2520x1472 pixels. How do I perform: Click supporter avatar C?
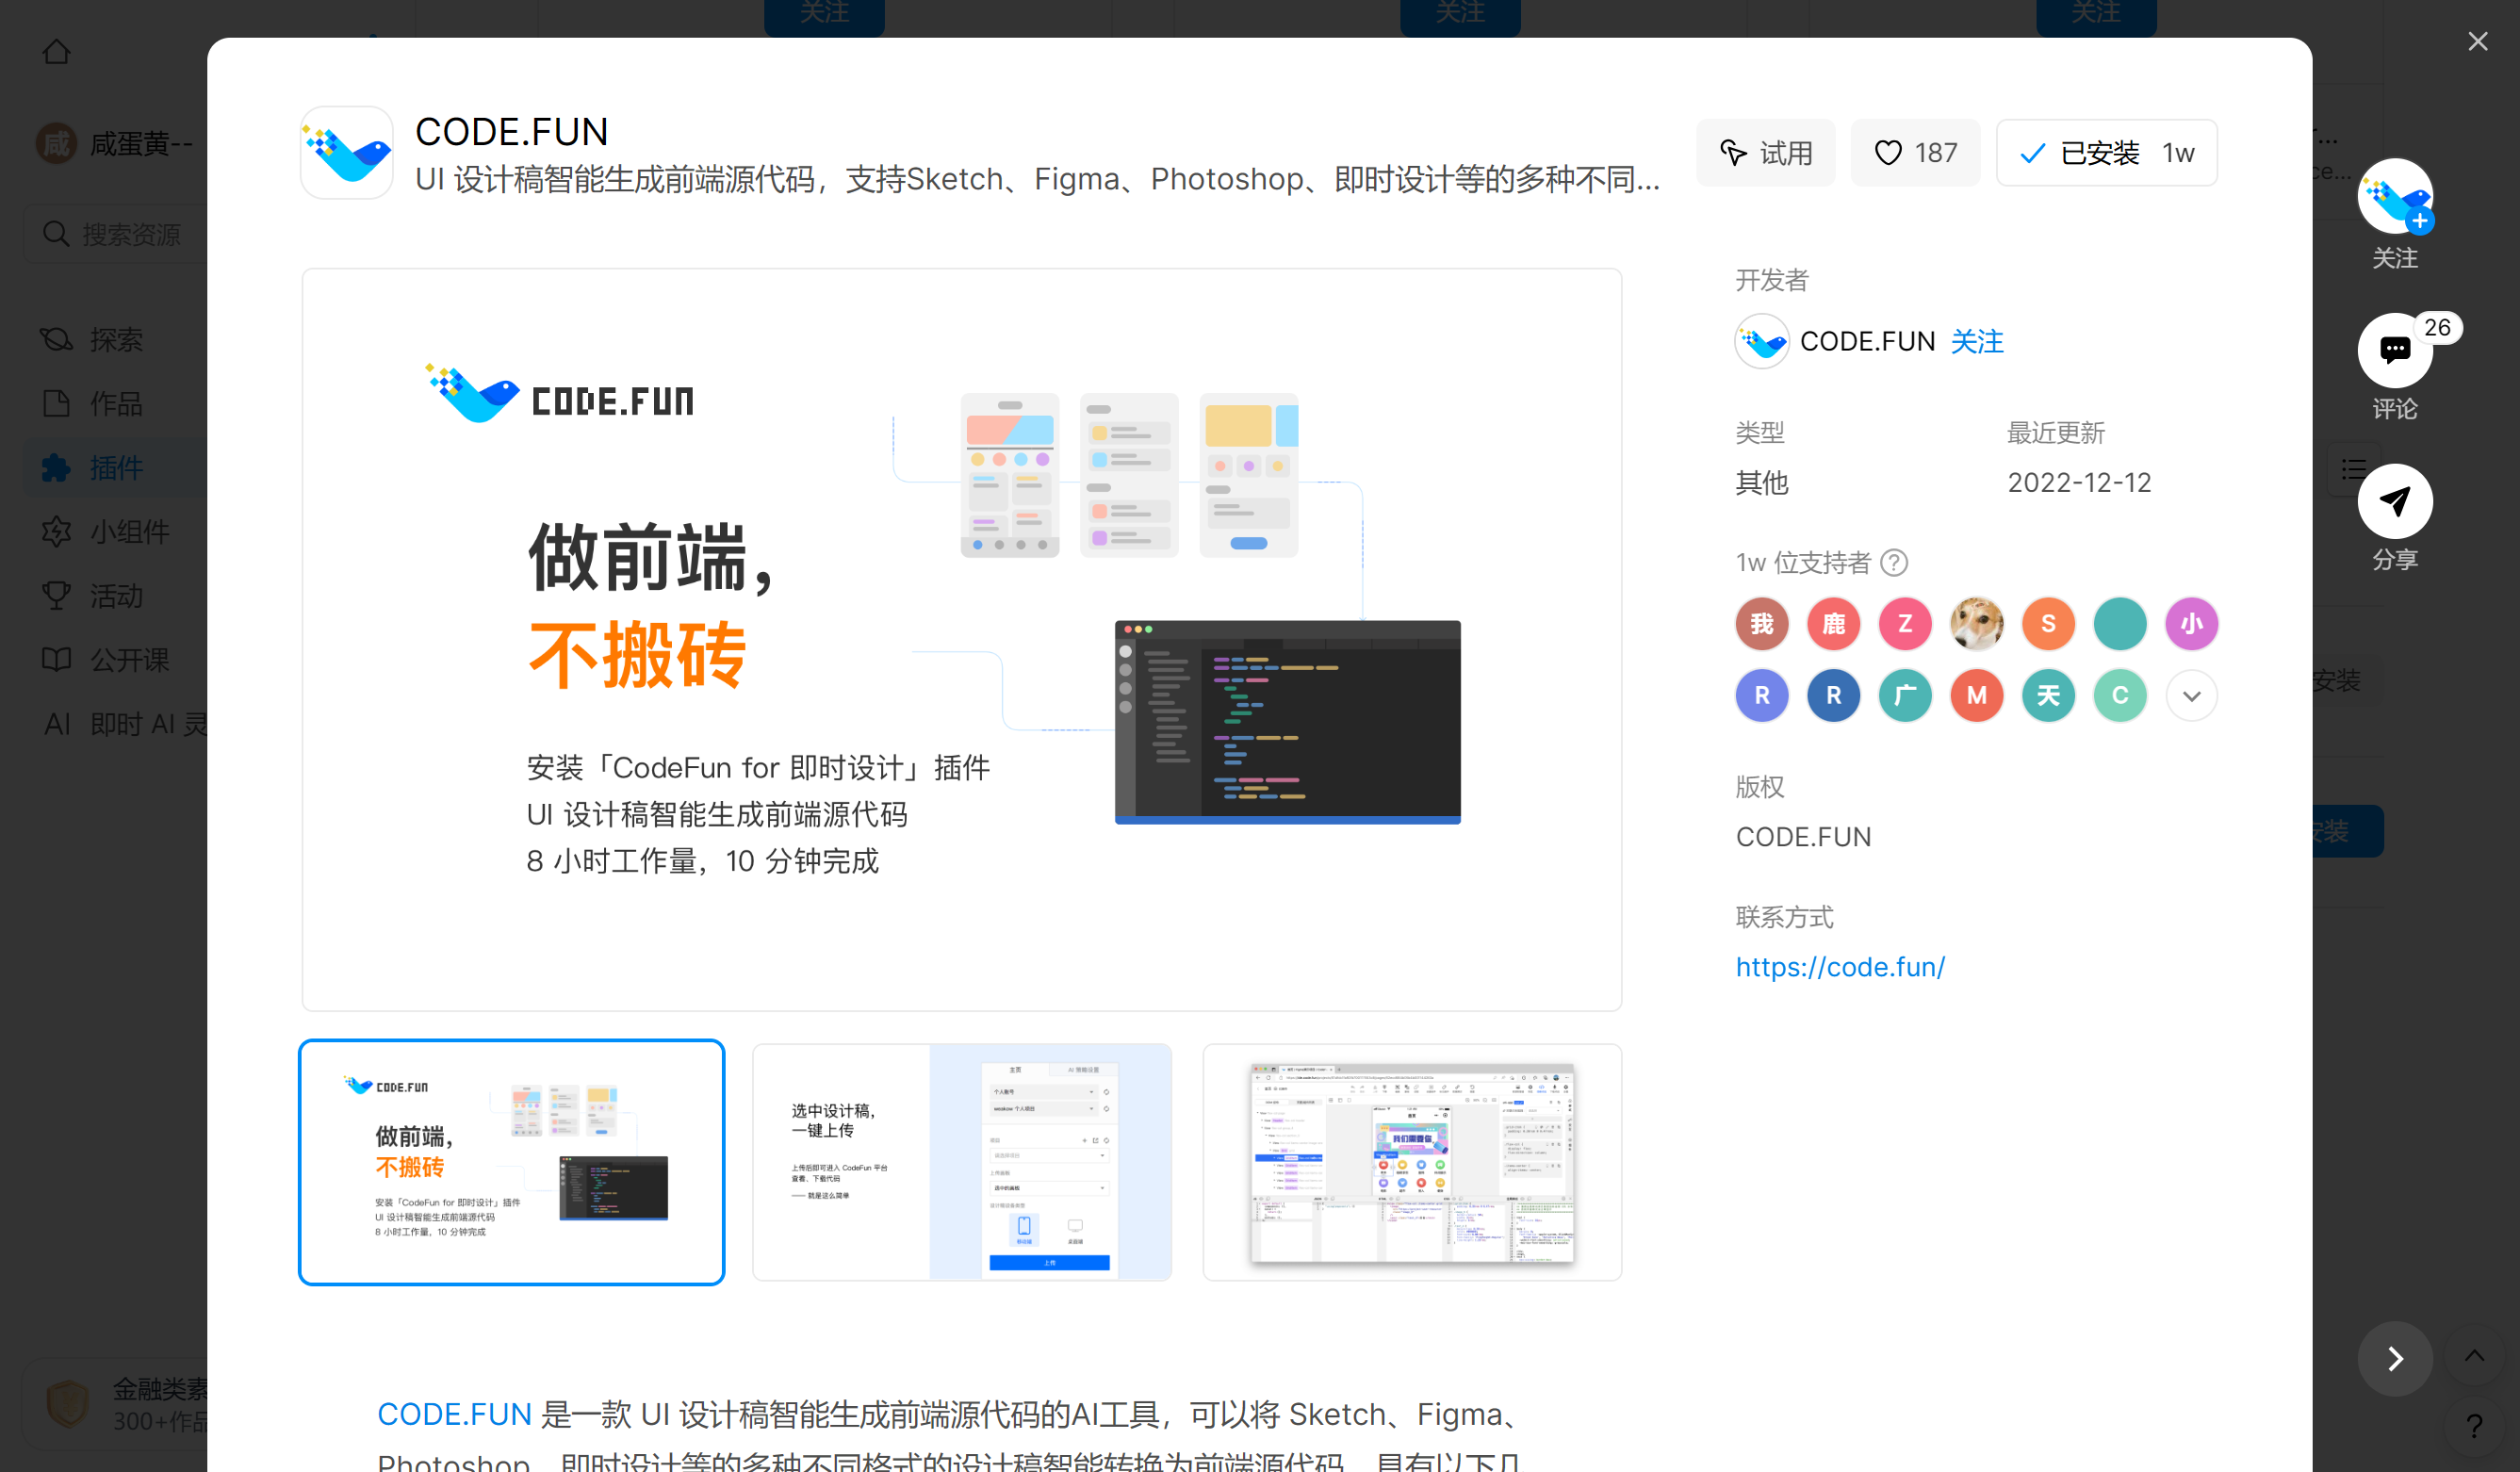point(2120,695)
